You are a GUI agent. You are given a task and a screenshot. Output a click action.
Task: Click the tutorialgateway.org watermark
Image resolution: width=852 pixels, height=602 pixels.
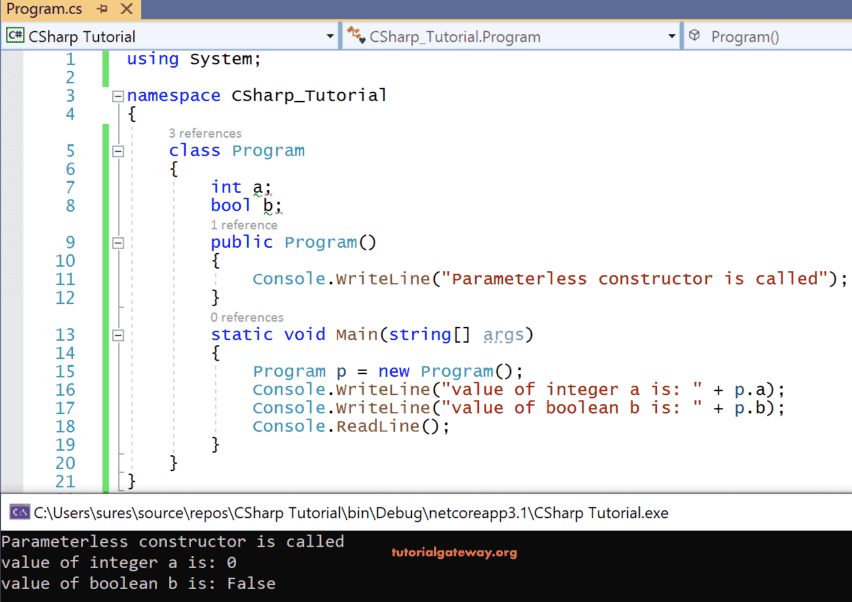(x=454, y=552)
